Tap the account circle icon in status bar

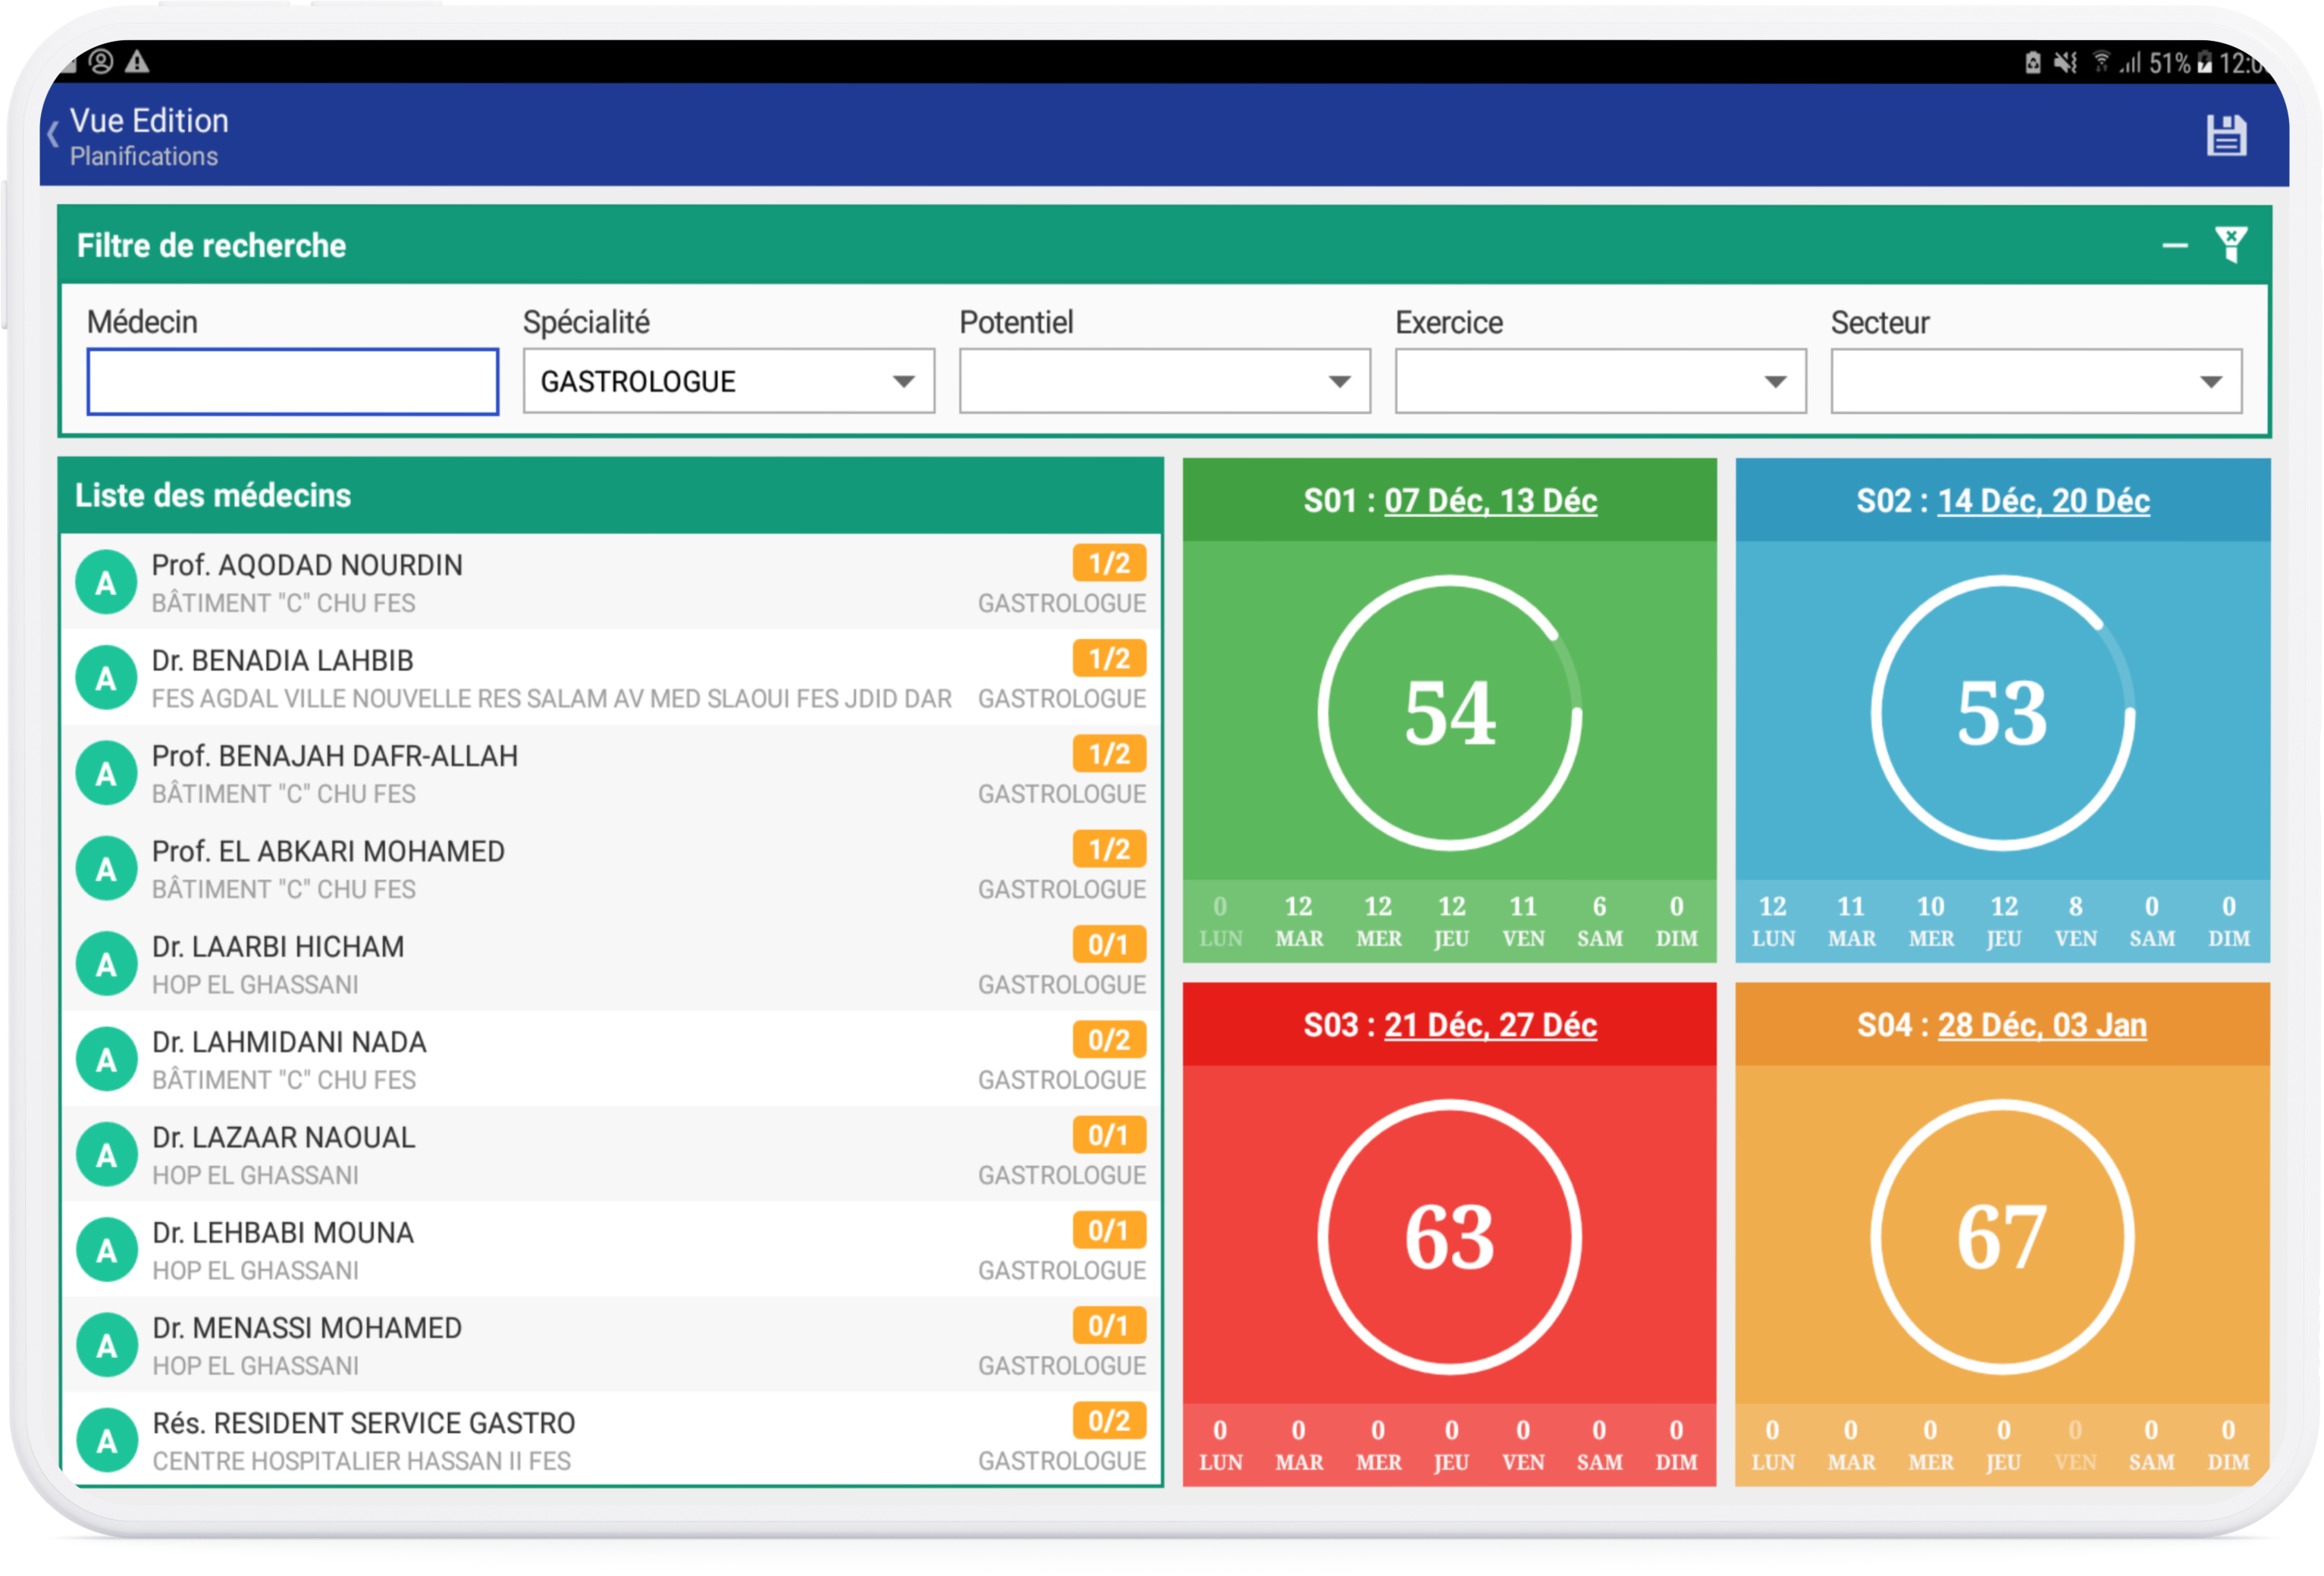pos(101,61)
